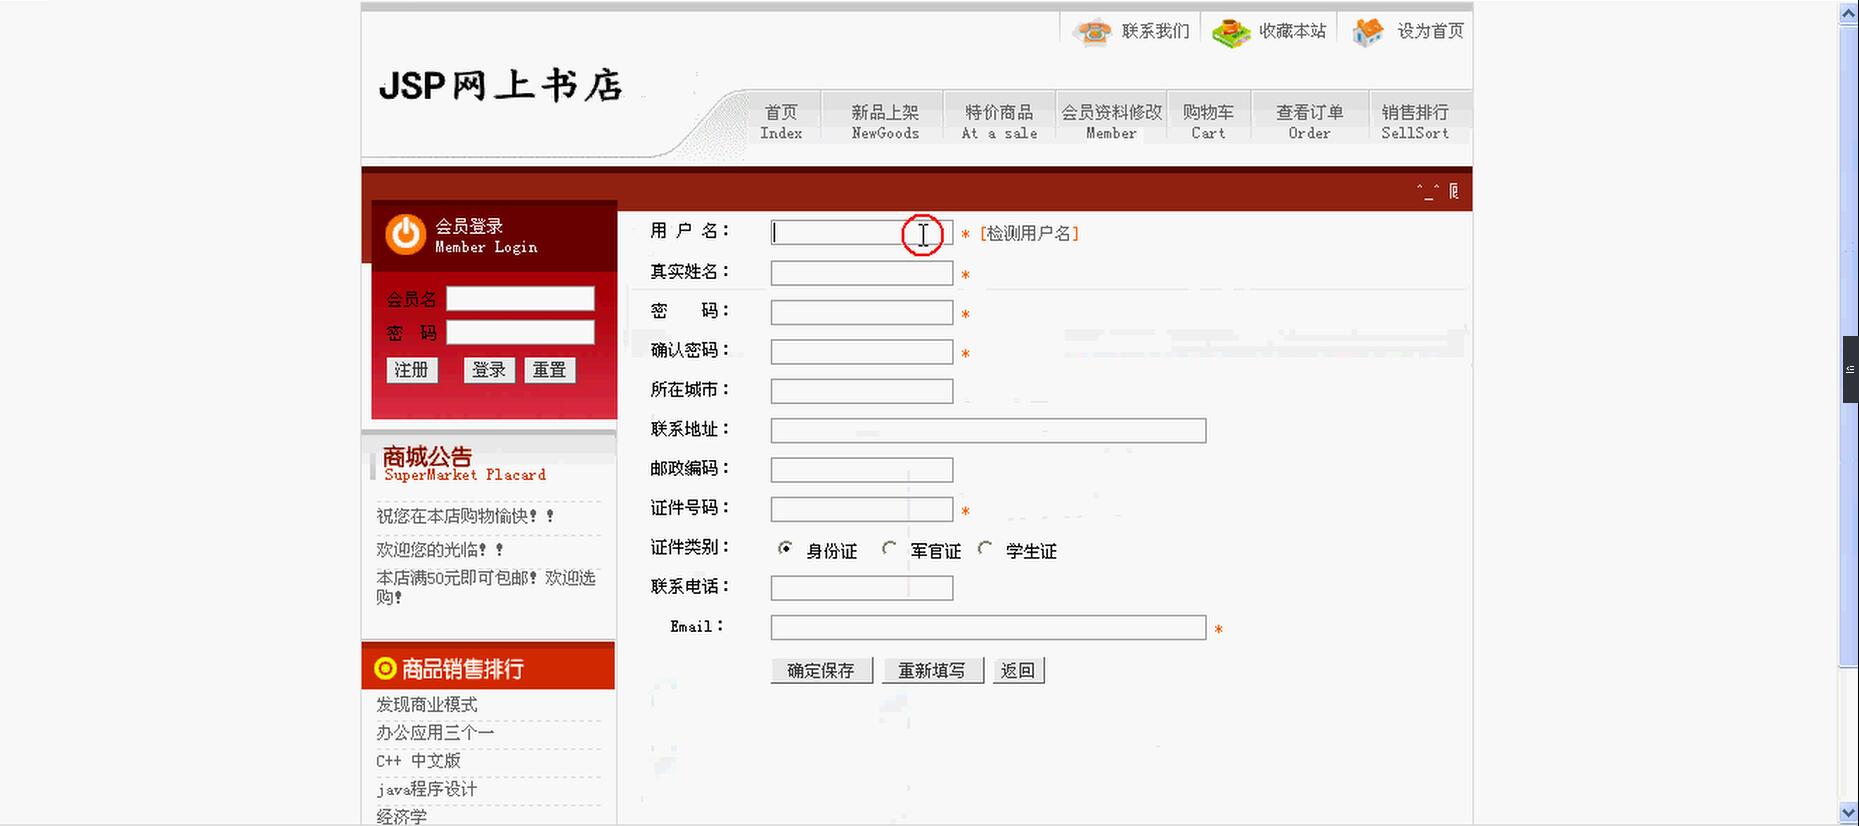
Task: Click the 祝您在本店购物愉快 announcement
Action: [465, 516]
